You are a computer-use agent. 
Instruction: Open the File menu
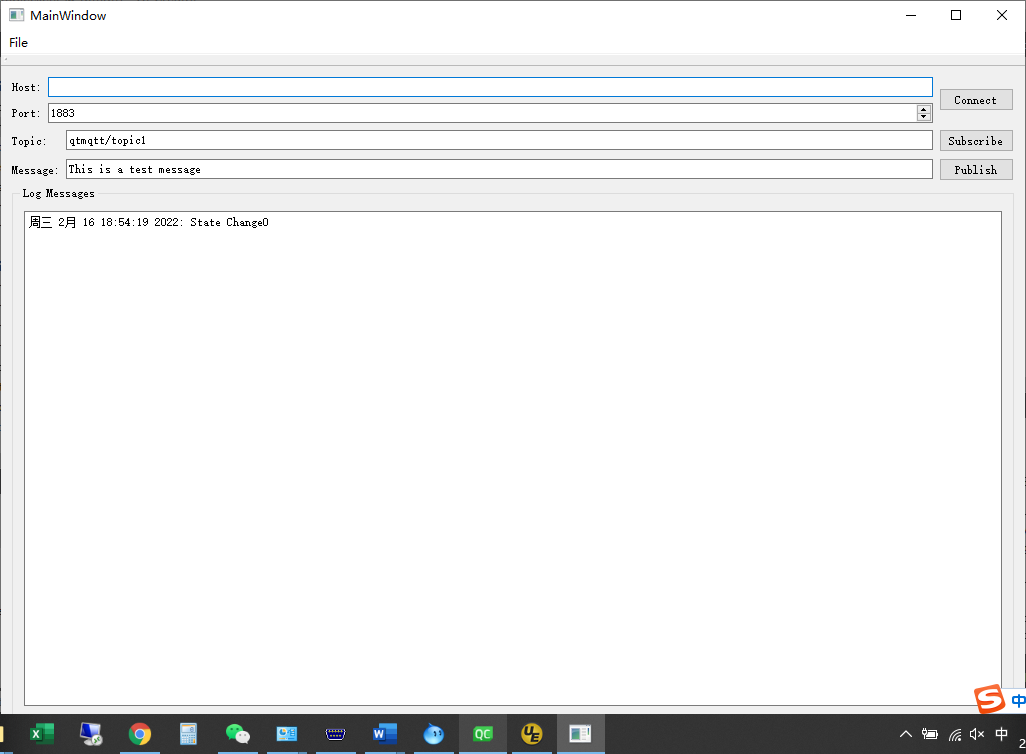pos(18,43)
